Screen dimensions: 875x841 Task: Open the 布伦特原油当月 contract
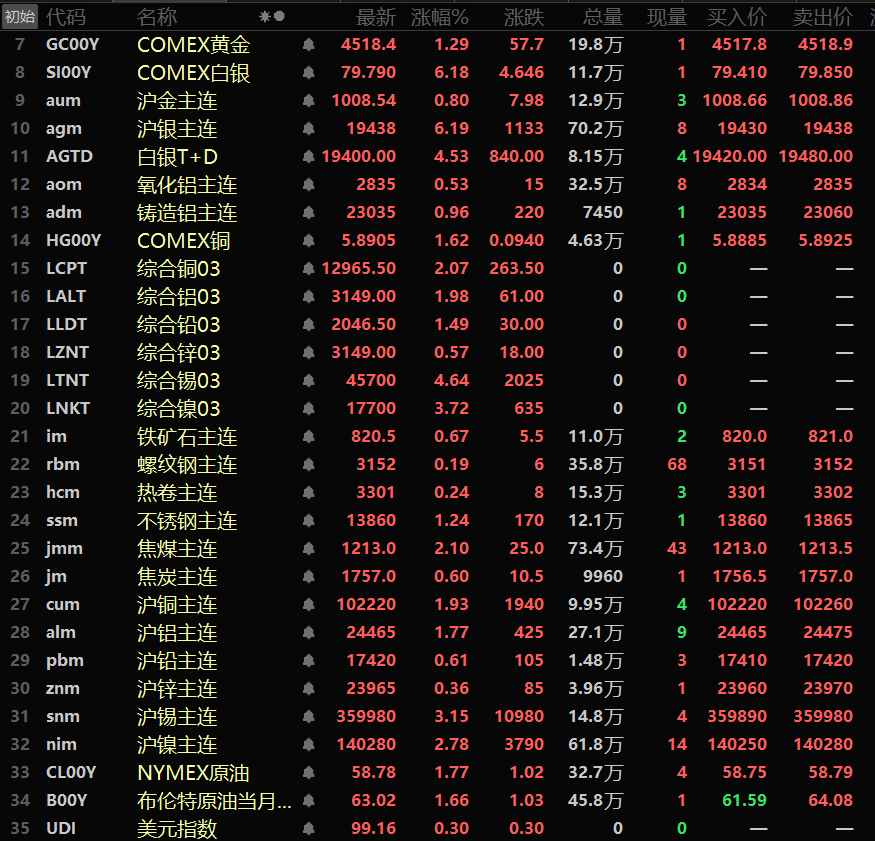[214, 801]
